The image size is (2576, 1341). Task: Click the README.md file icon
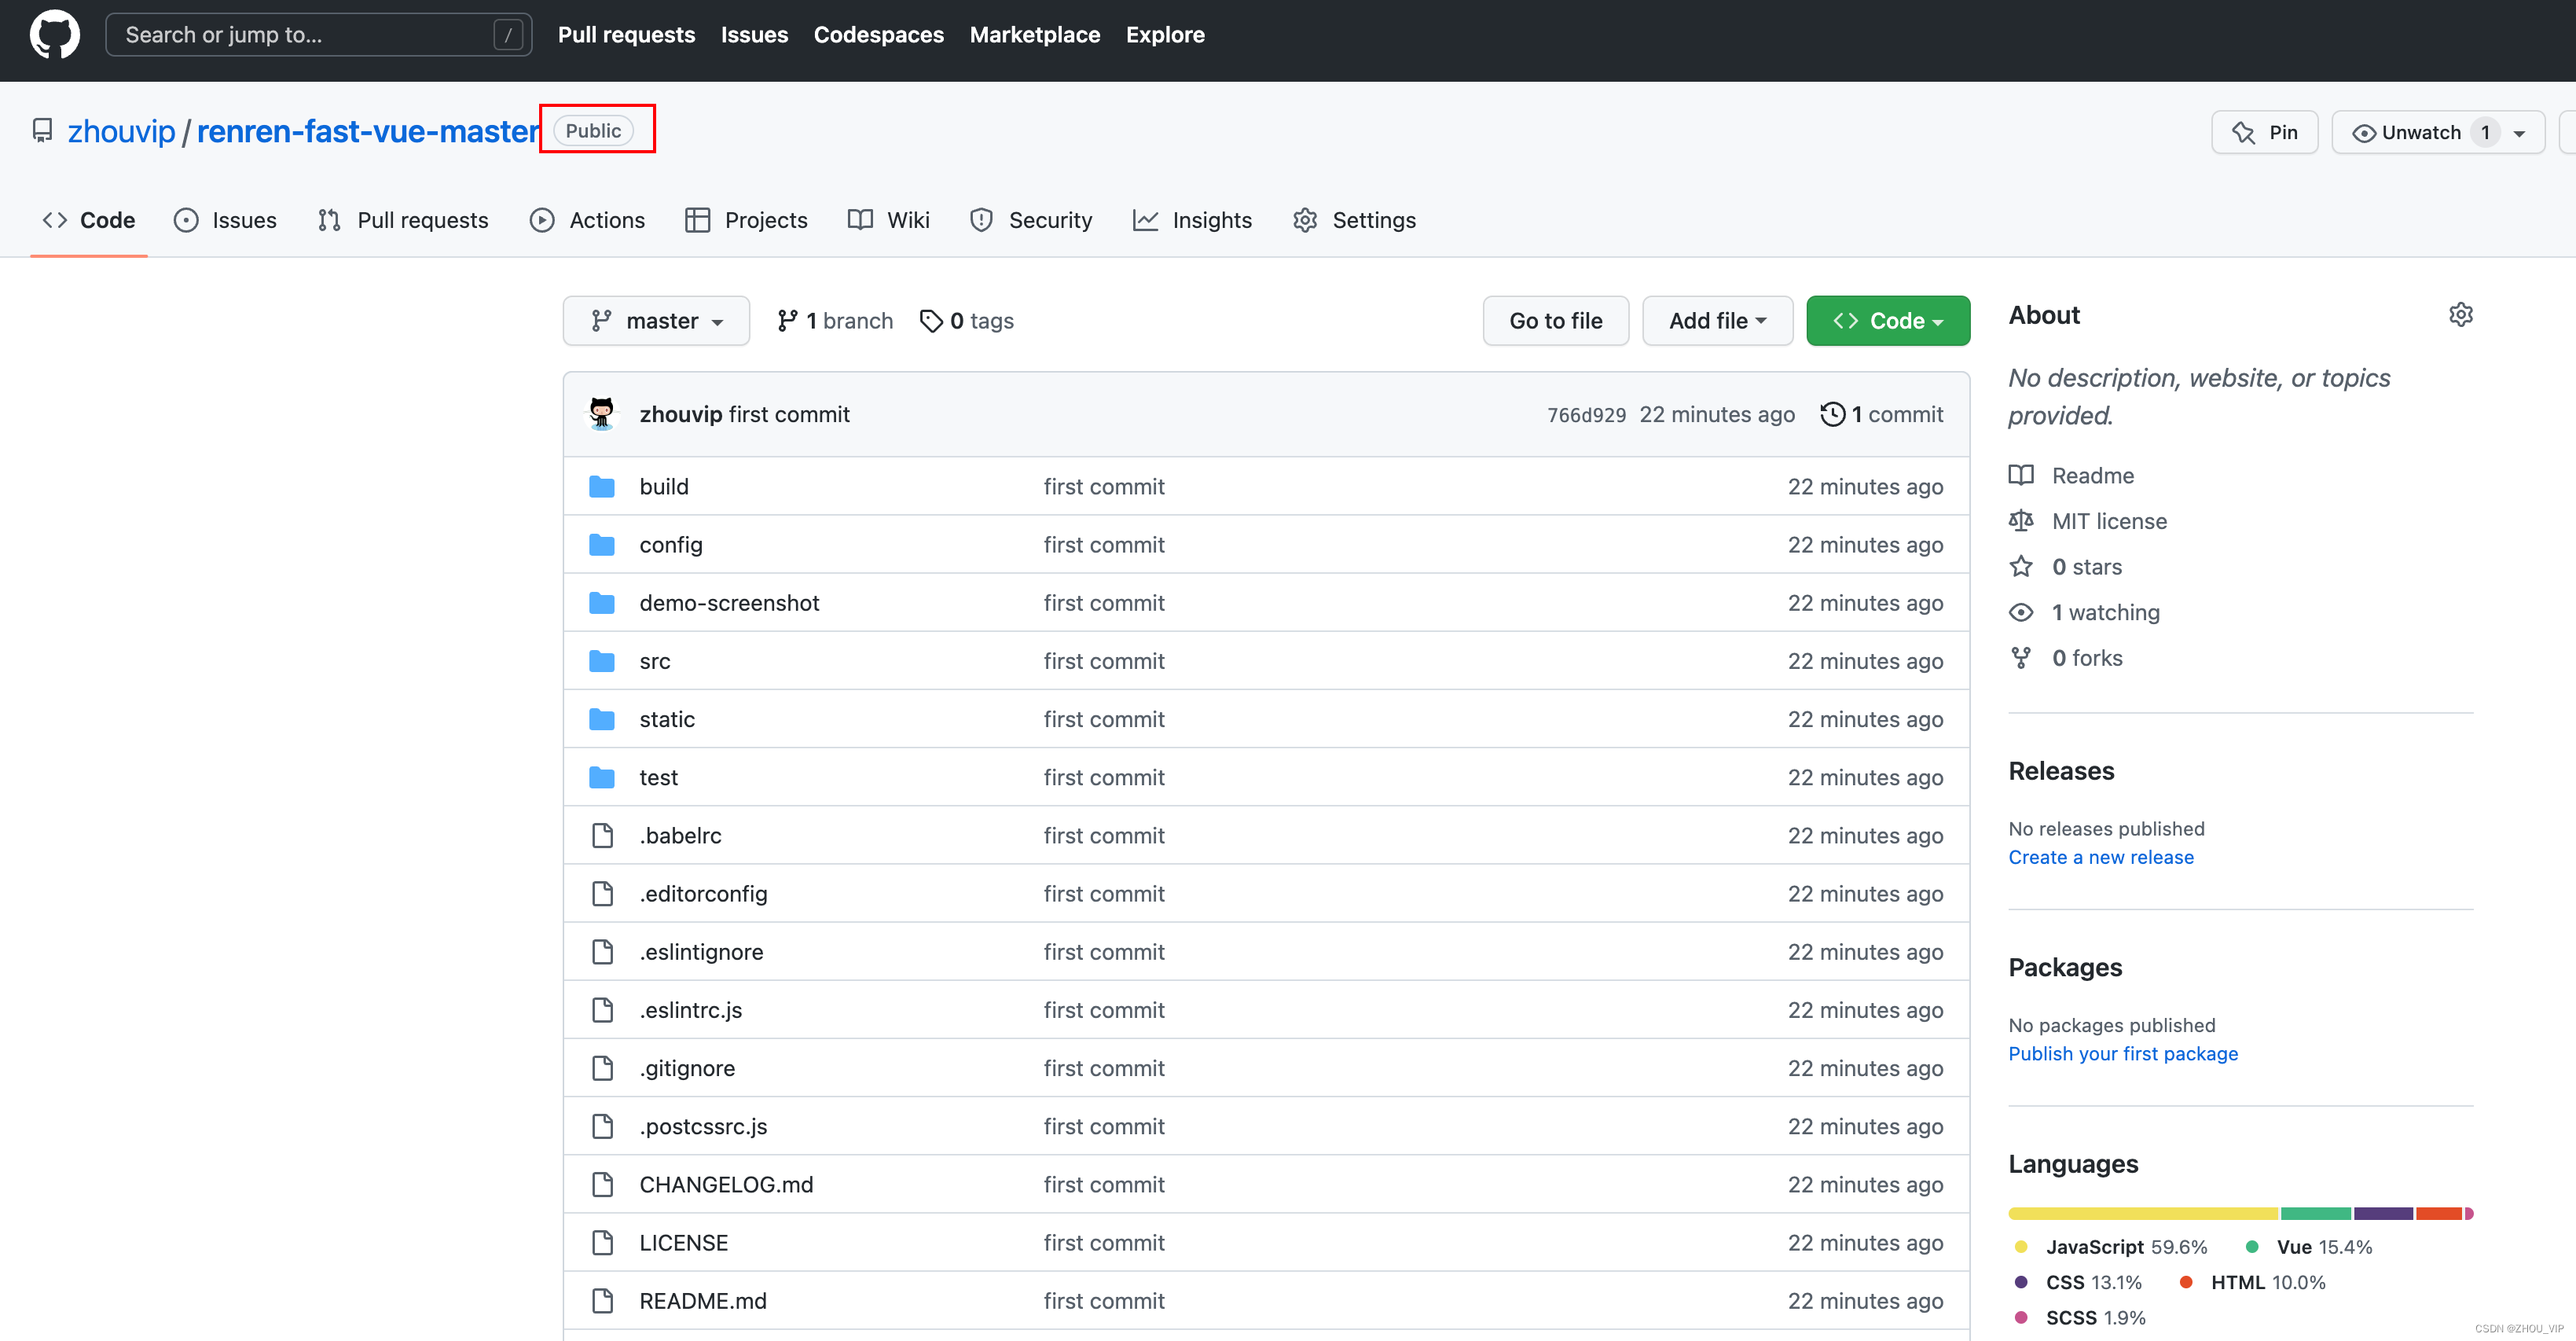(x=602, y=1301)
